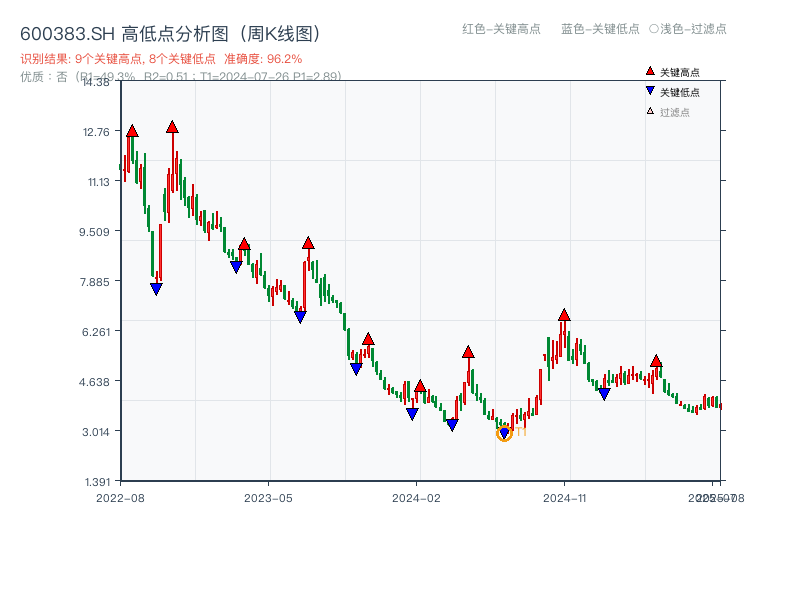The image size is (800, 600).
Task: Click the red triangle near the 2024-11 rebound high
Action: click(x=565, y=315)
